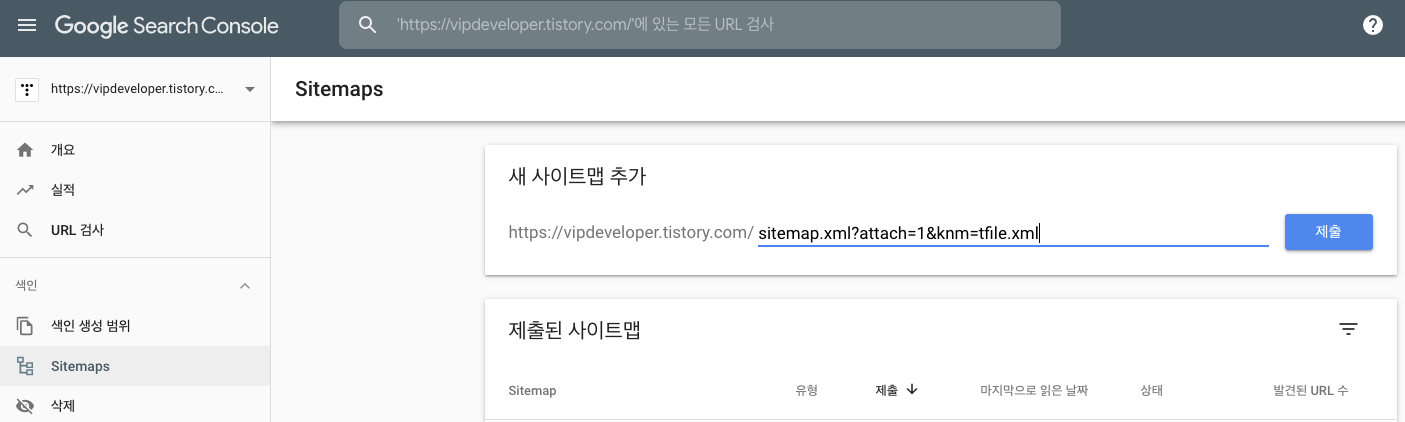
Task: Click the 마지막으로 읽은 날짜 column header
Action: tap(1034, 391)
